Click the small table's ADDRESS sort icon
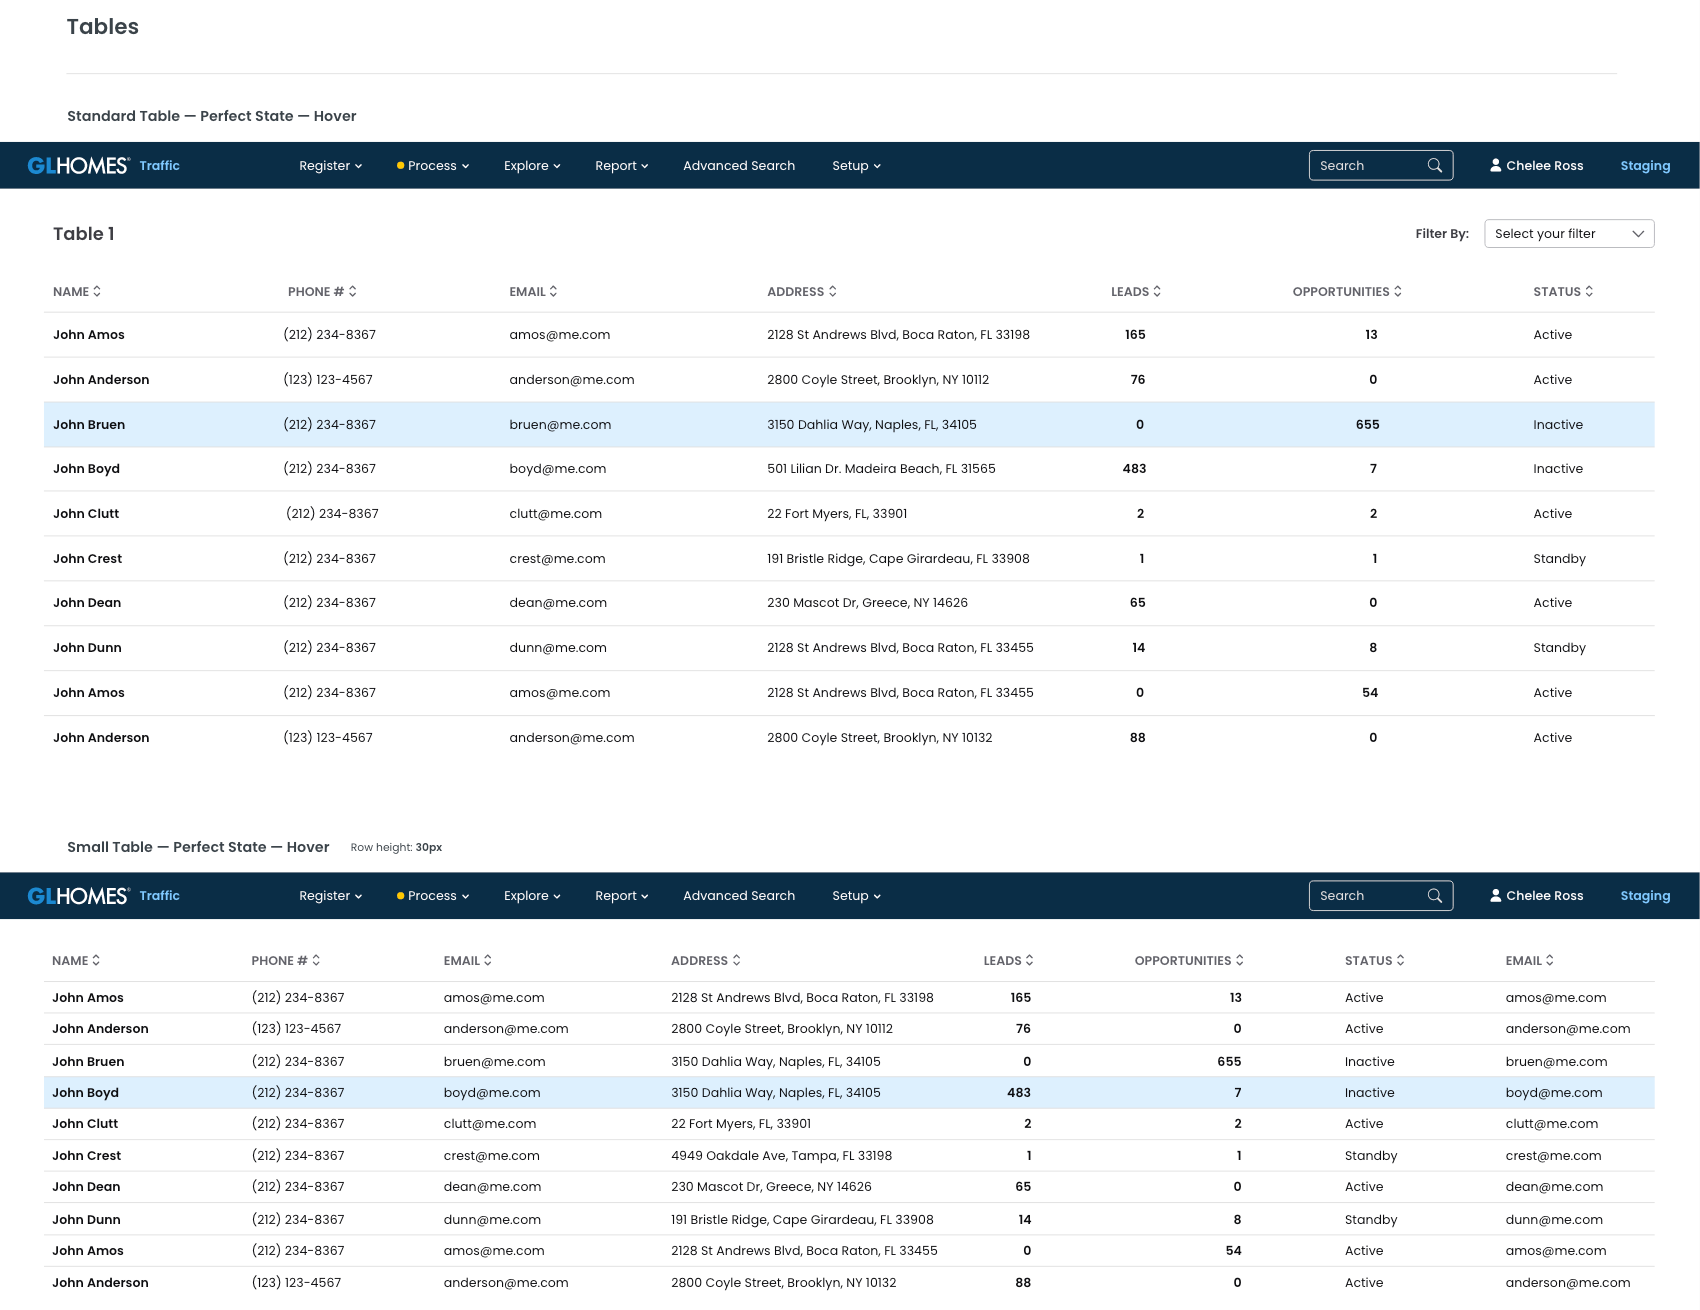The height and width of the screenshot is (1310, 1700). [737, 961]
